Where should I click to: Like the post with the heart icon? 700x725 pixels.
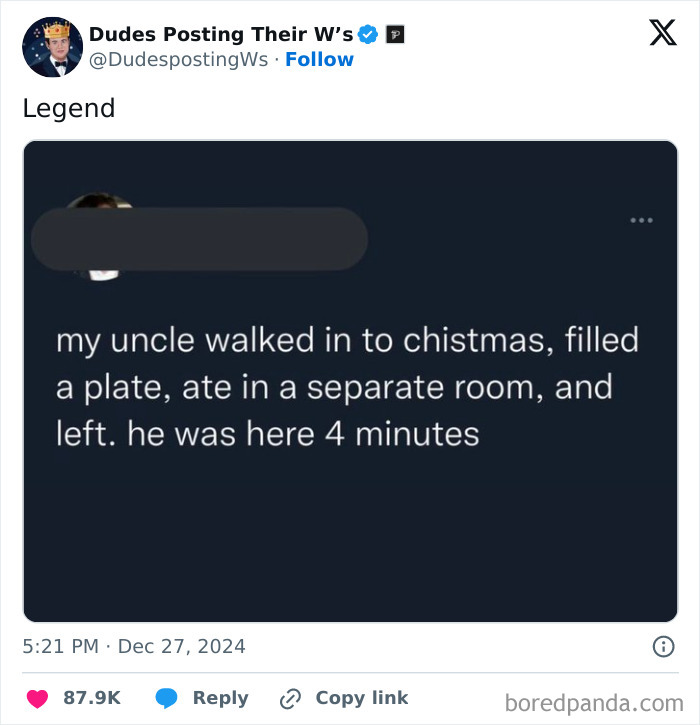tap(38, 698)
